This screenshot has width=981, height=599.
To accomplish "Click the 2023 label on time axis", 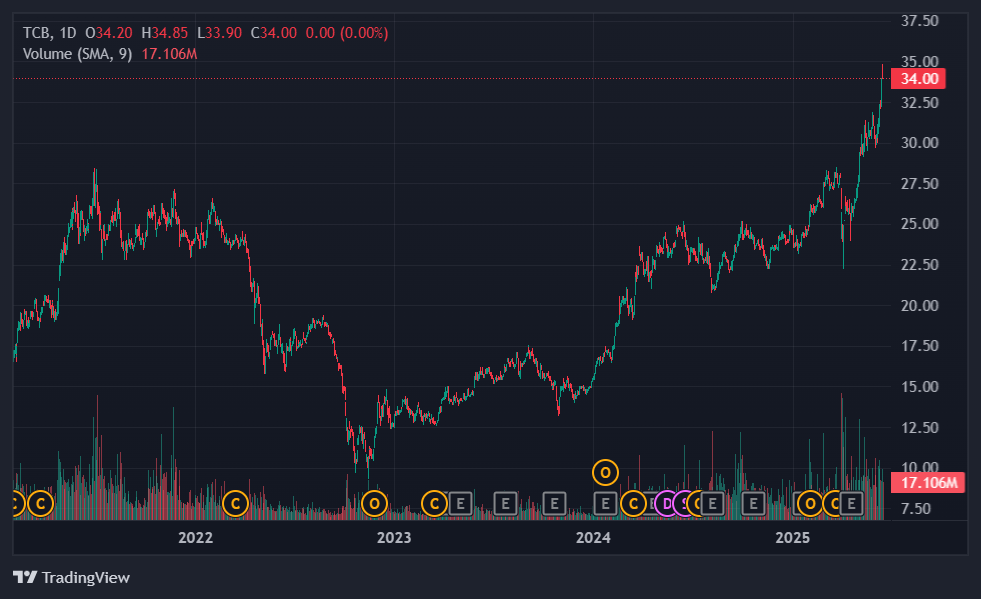I will pos(394,537).
